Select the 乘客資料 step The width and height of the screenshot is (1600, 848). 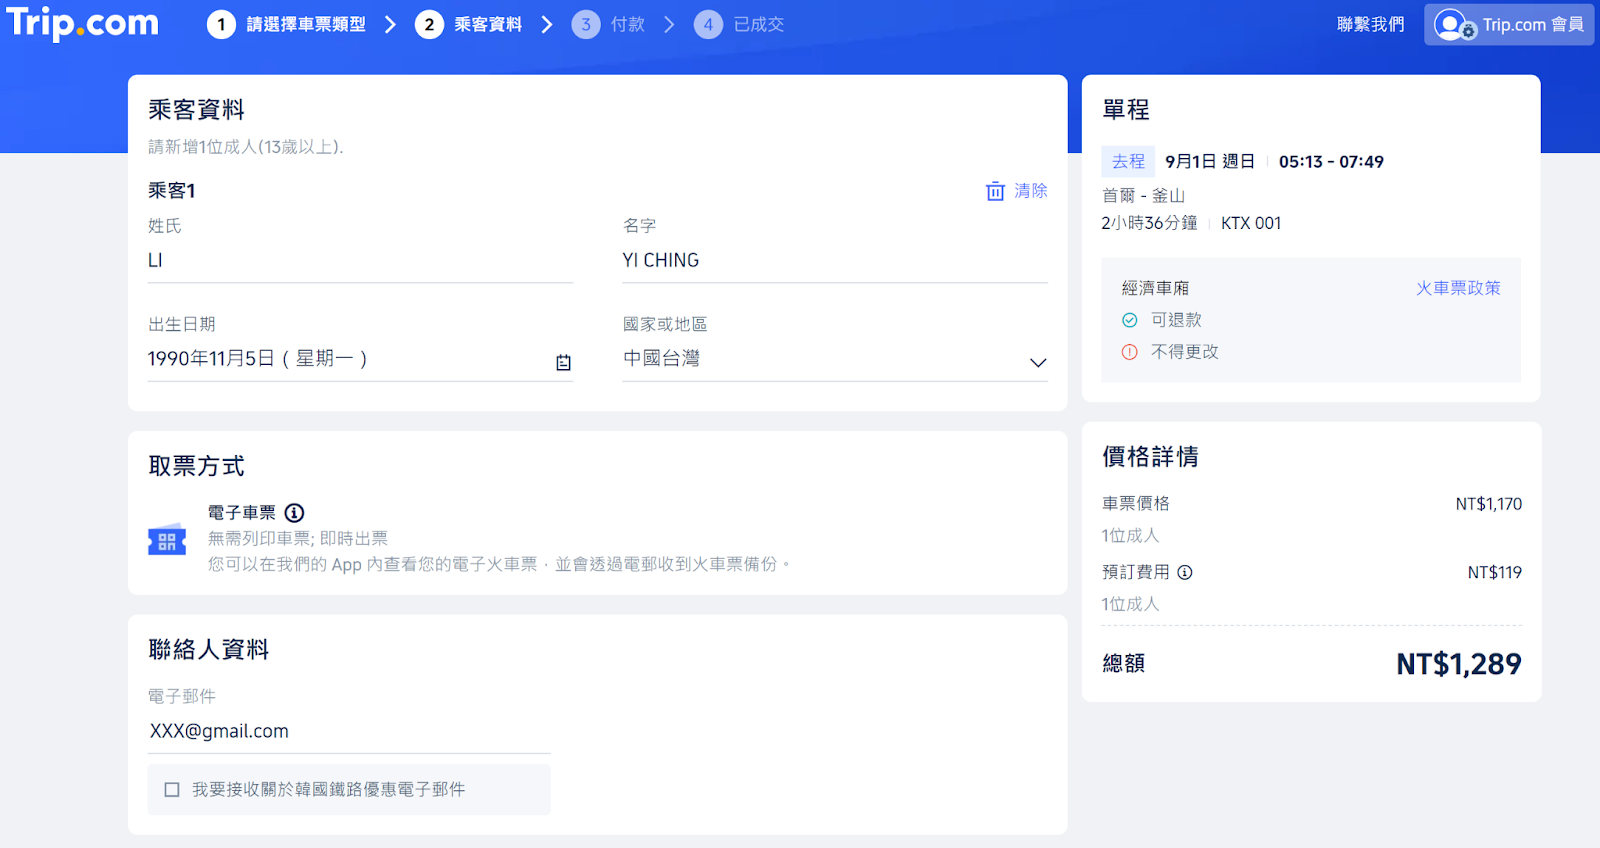pos(488,24)
